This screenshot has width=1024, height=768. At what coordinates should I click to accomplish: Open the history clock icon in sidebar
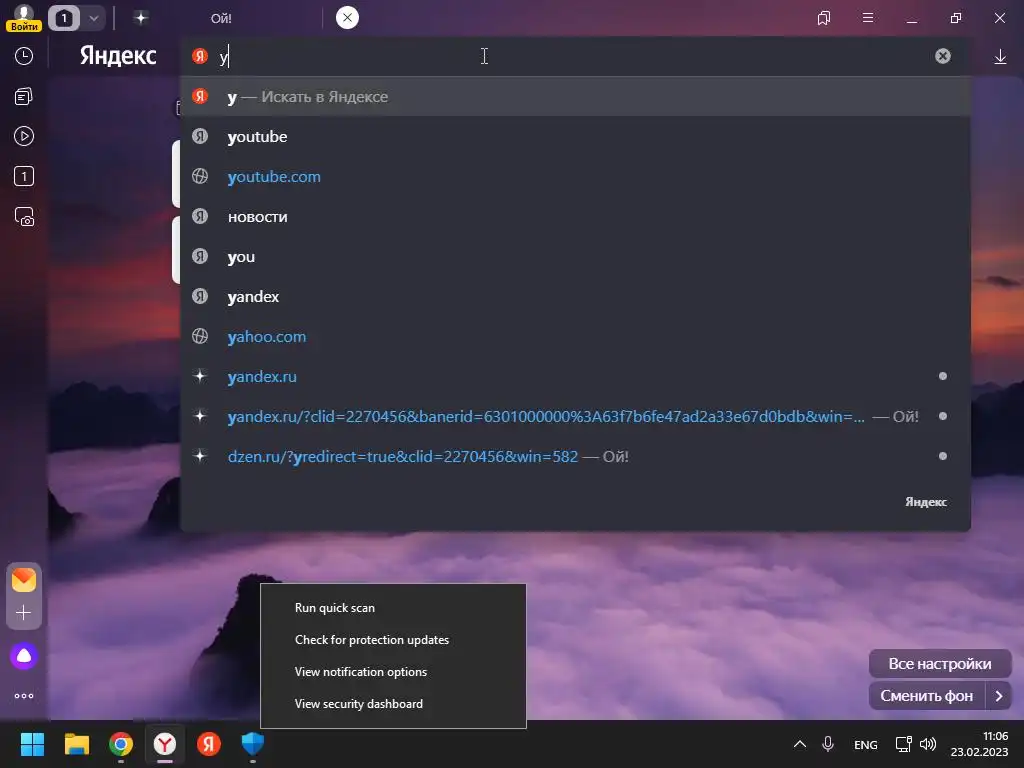(x=24, y=56)
